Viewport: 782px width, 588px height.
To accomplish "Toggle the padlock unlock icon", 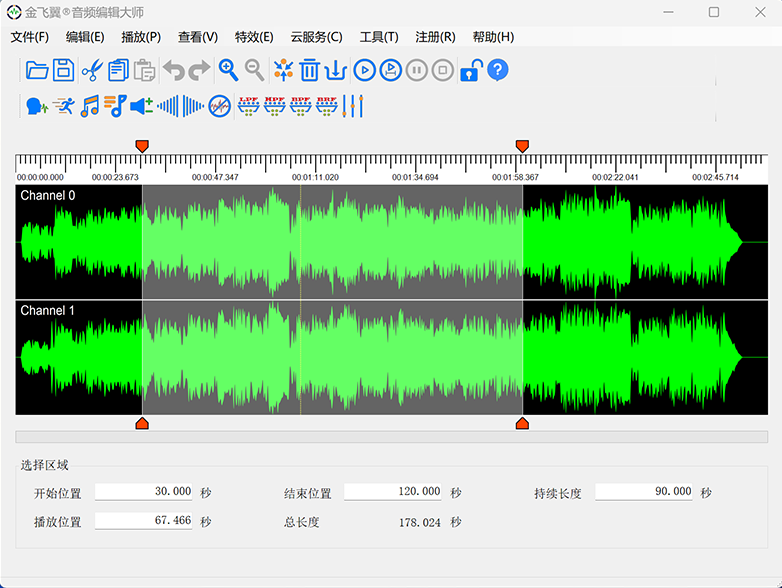I will [x=470, y=70].
